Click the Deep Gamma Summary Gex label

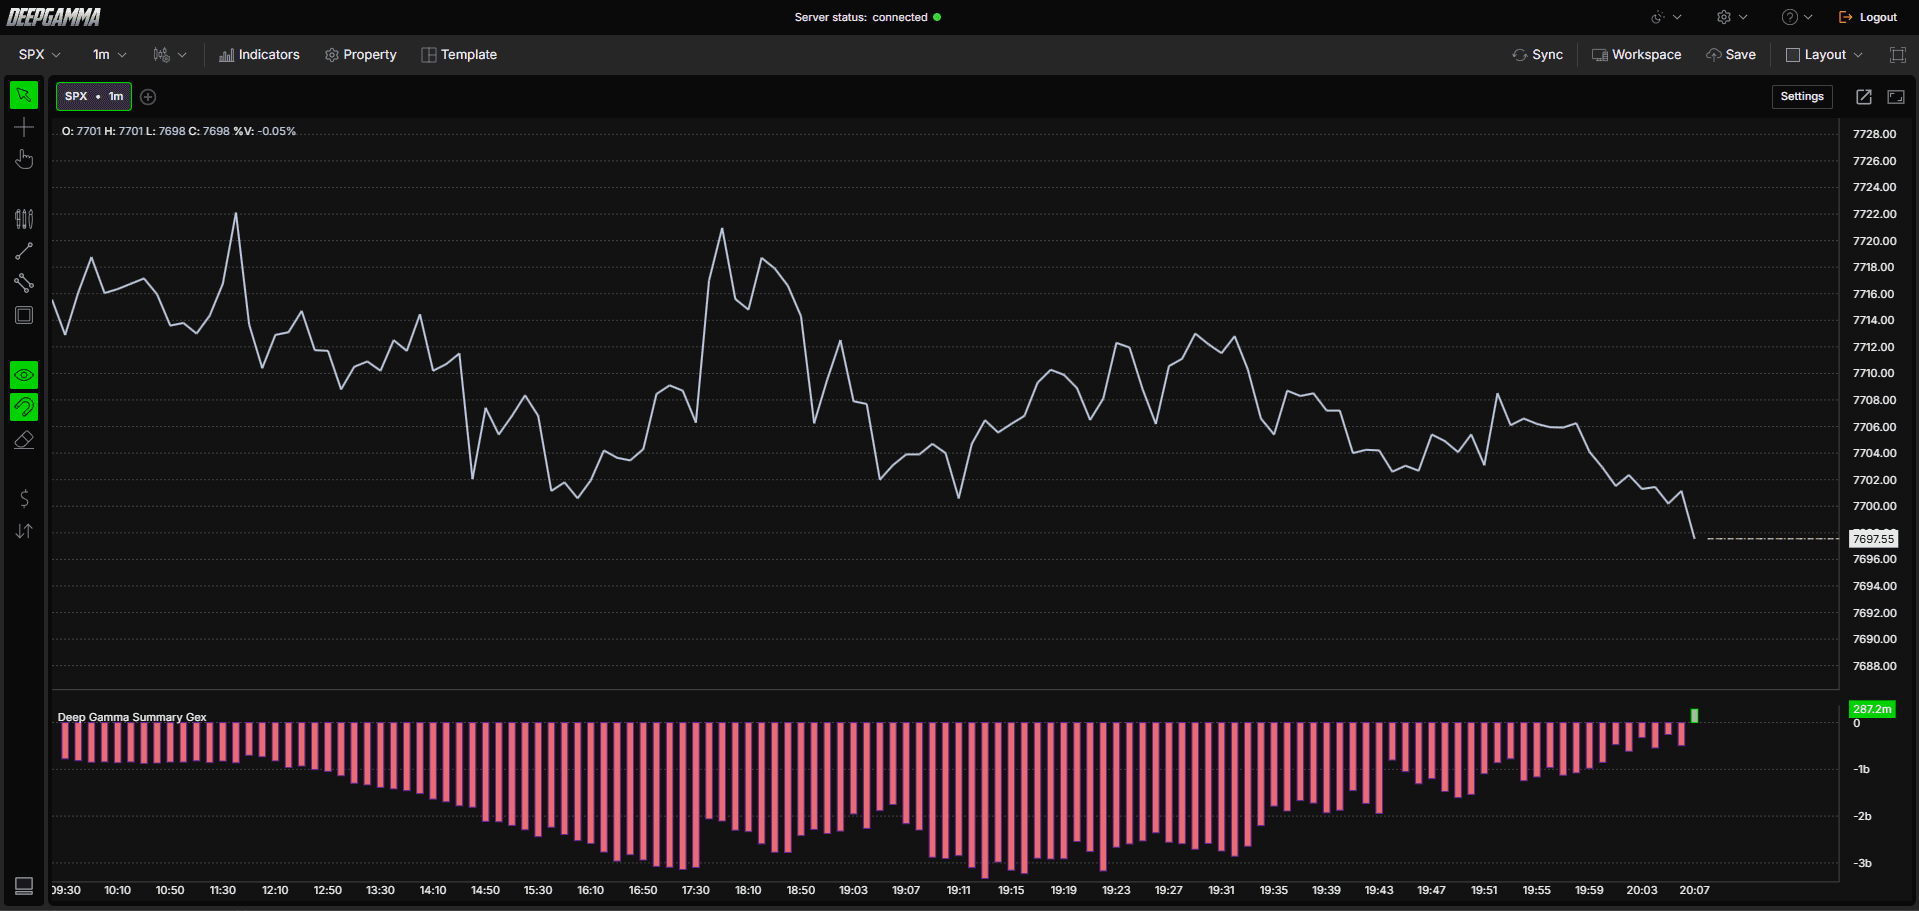[x=132, y=717]
